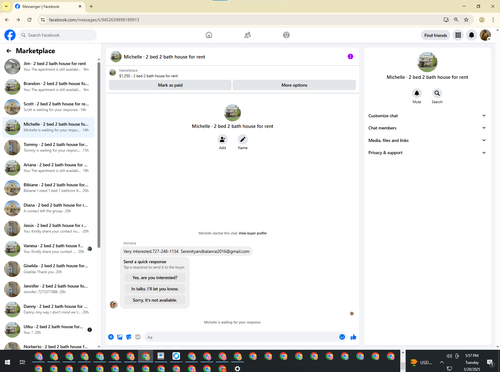Click the Facebook logo
Image resolution: width=500 pixels, height=372 pixels.
tap(10, 35)
